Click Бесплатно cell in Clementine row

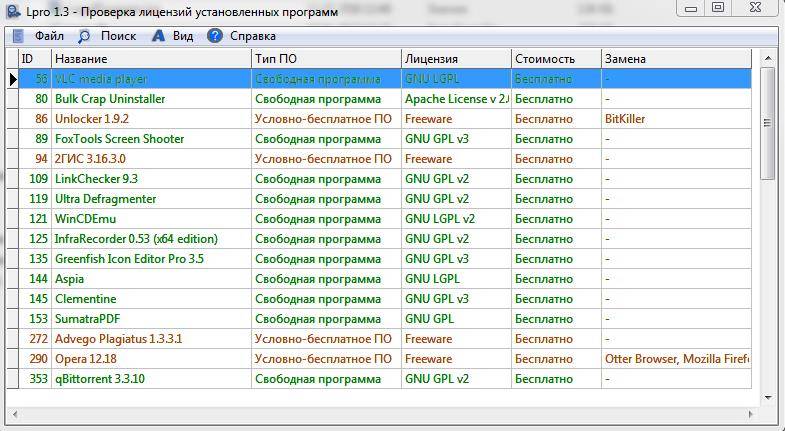[556, 299]
